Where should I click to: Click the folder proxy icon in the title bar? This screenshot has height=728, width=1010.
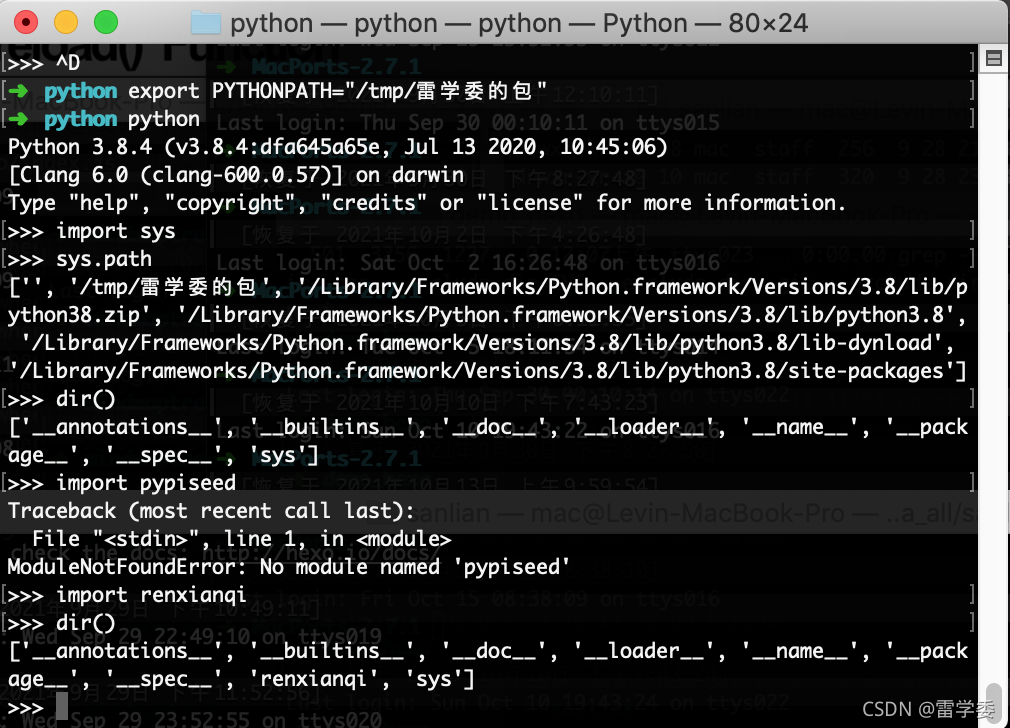point(206,23)
